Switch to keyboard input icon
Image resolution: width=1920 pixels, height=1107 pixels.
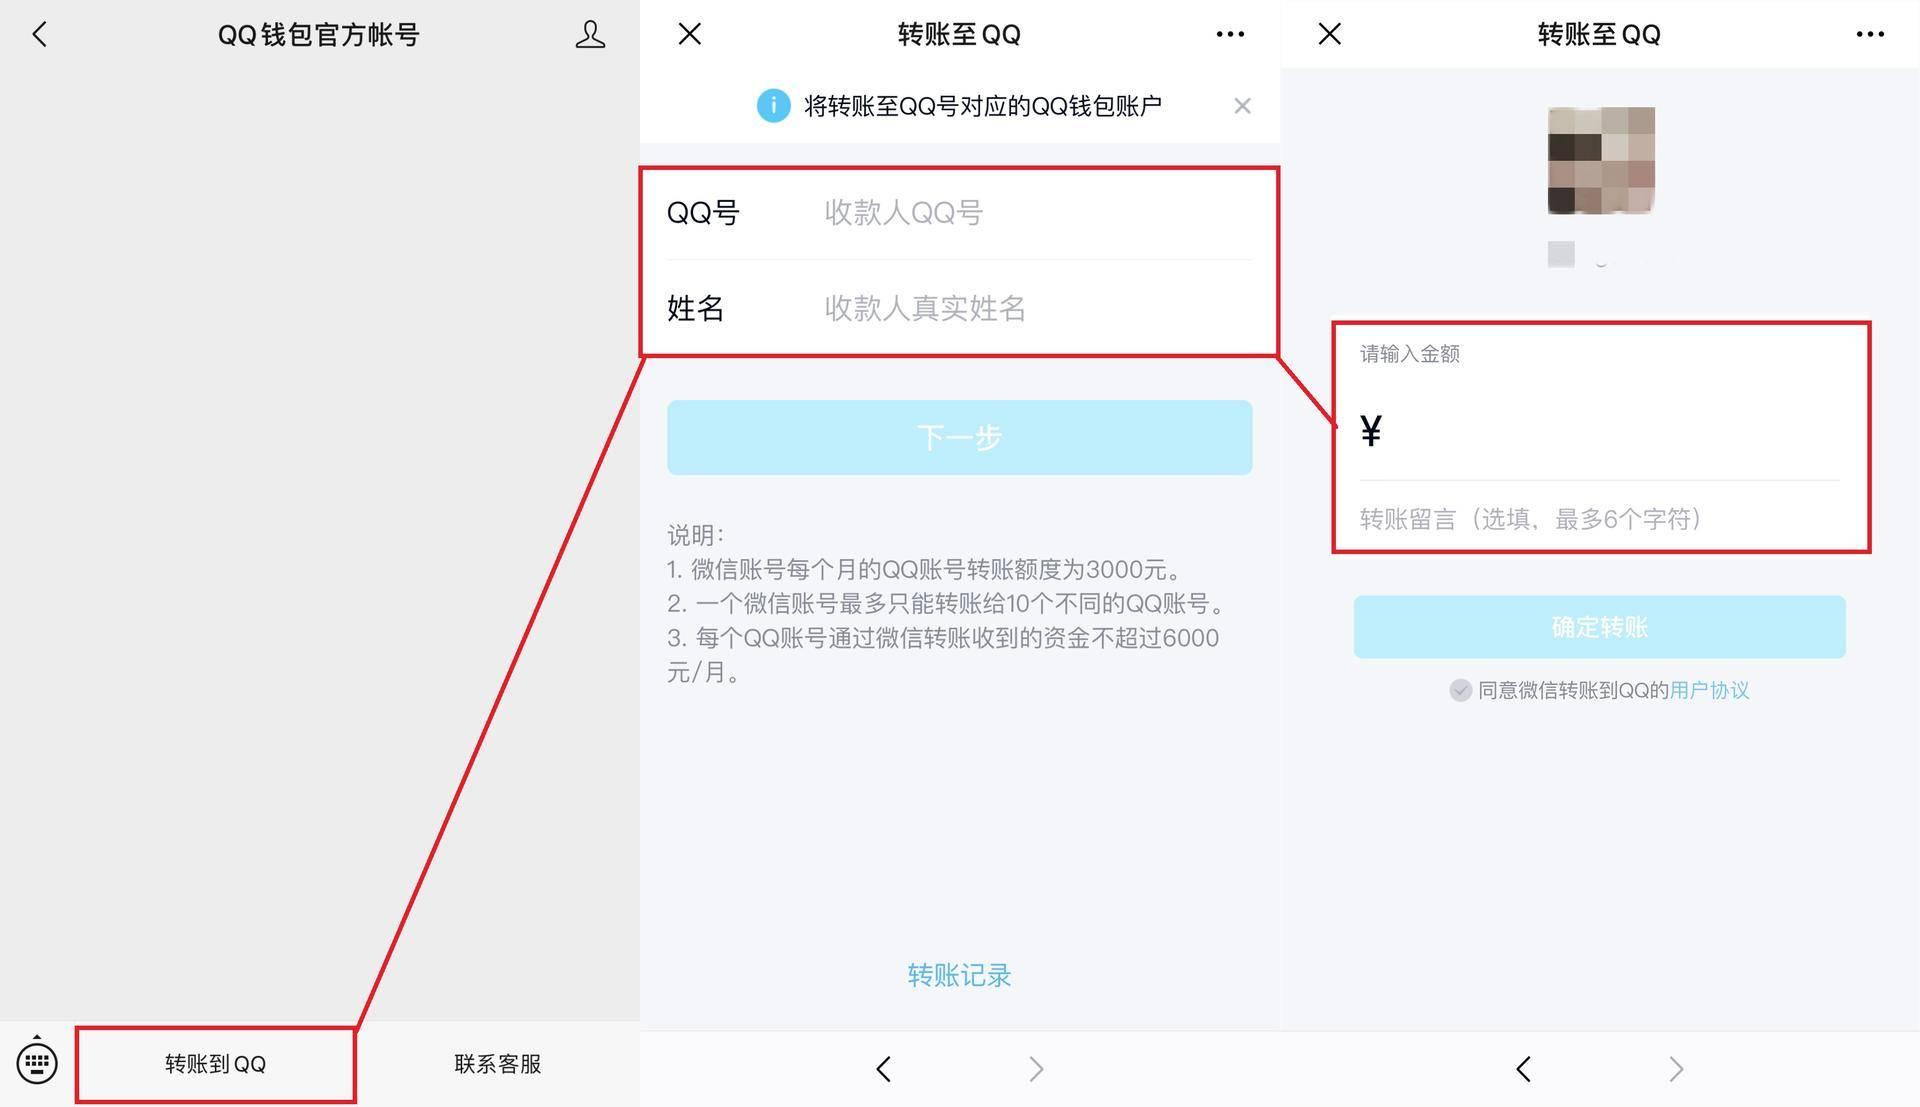37,1063
